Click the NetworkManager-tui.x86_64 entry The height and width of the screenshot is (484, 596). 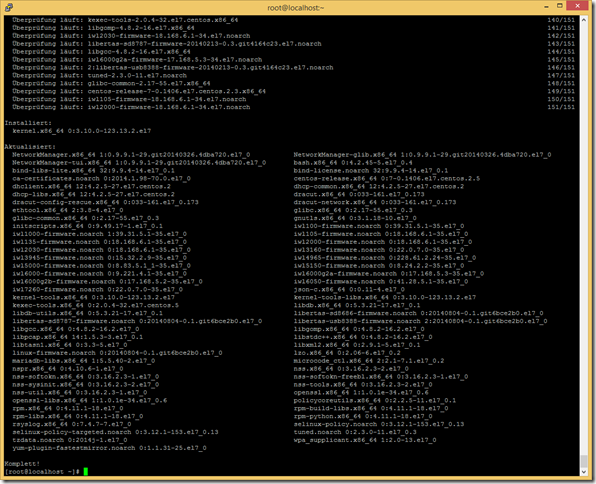tap(139, 163)
